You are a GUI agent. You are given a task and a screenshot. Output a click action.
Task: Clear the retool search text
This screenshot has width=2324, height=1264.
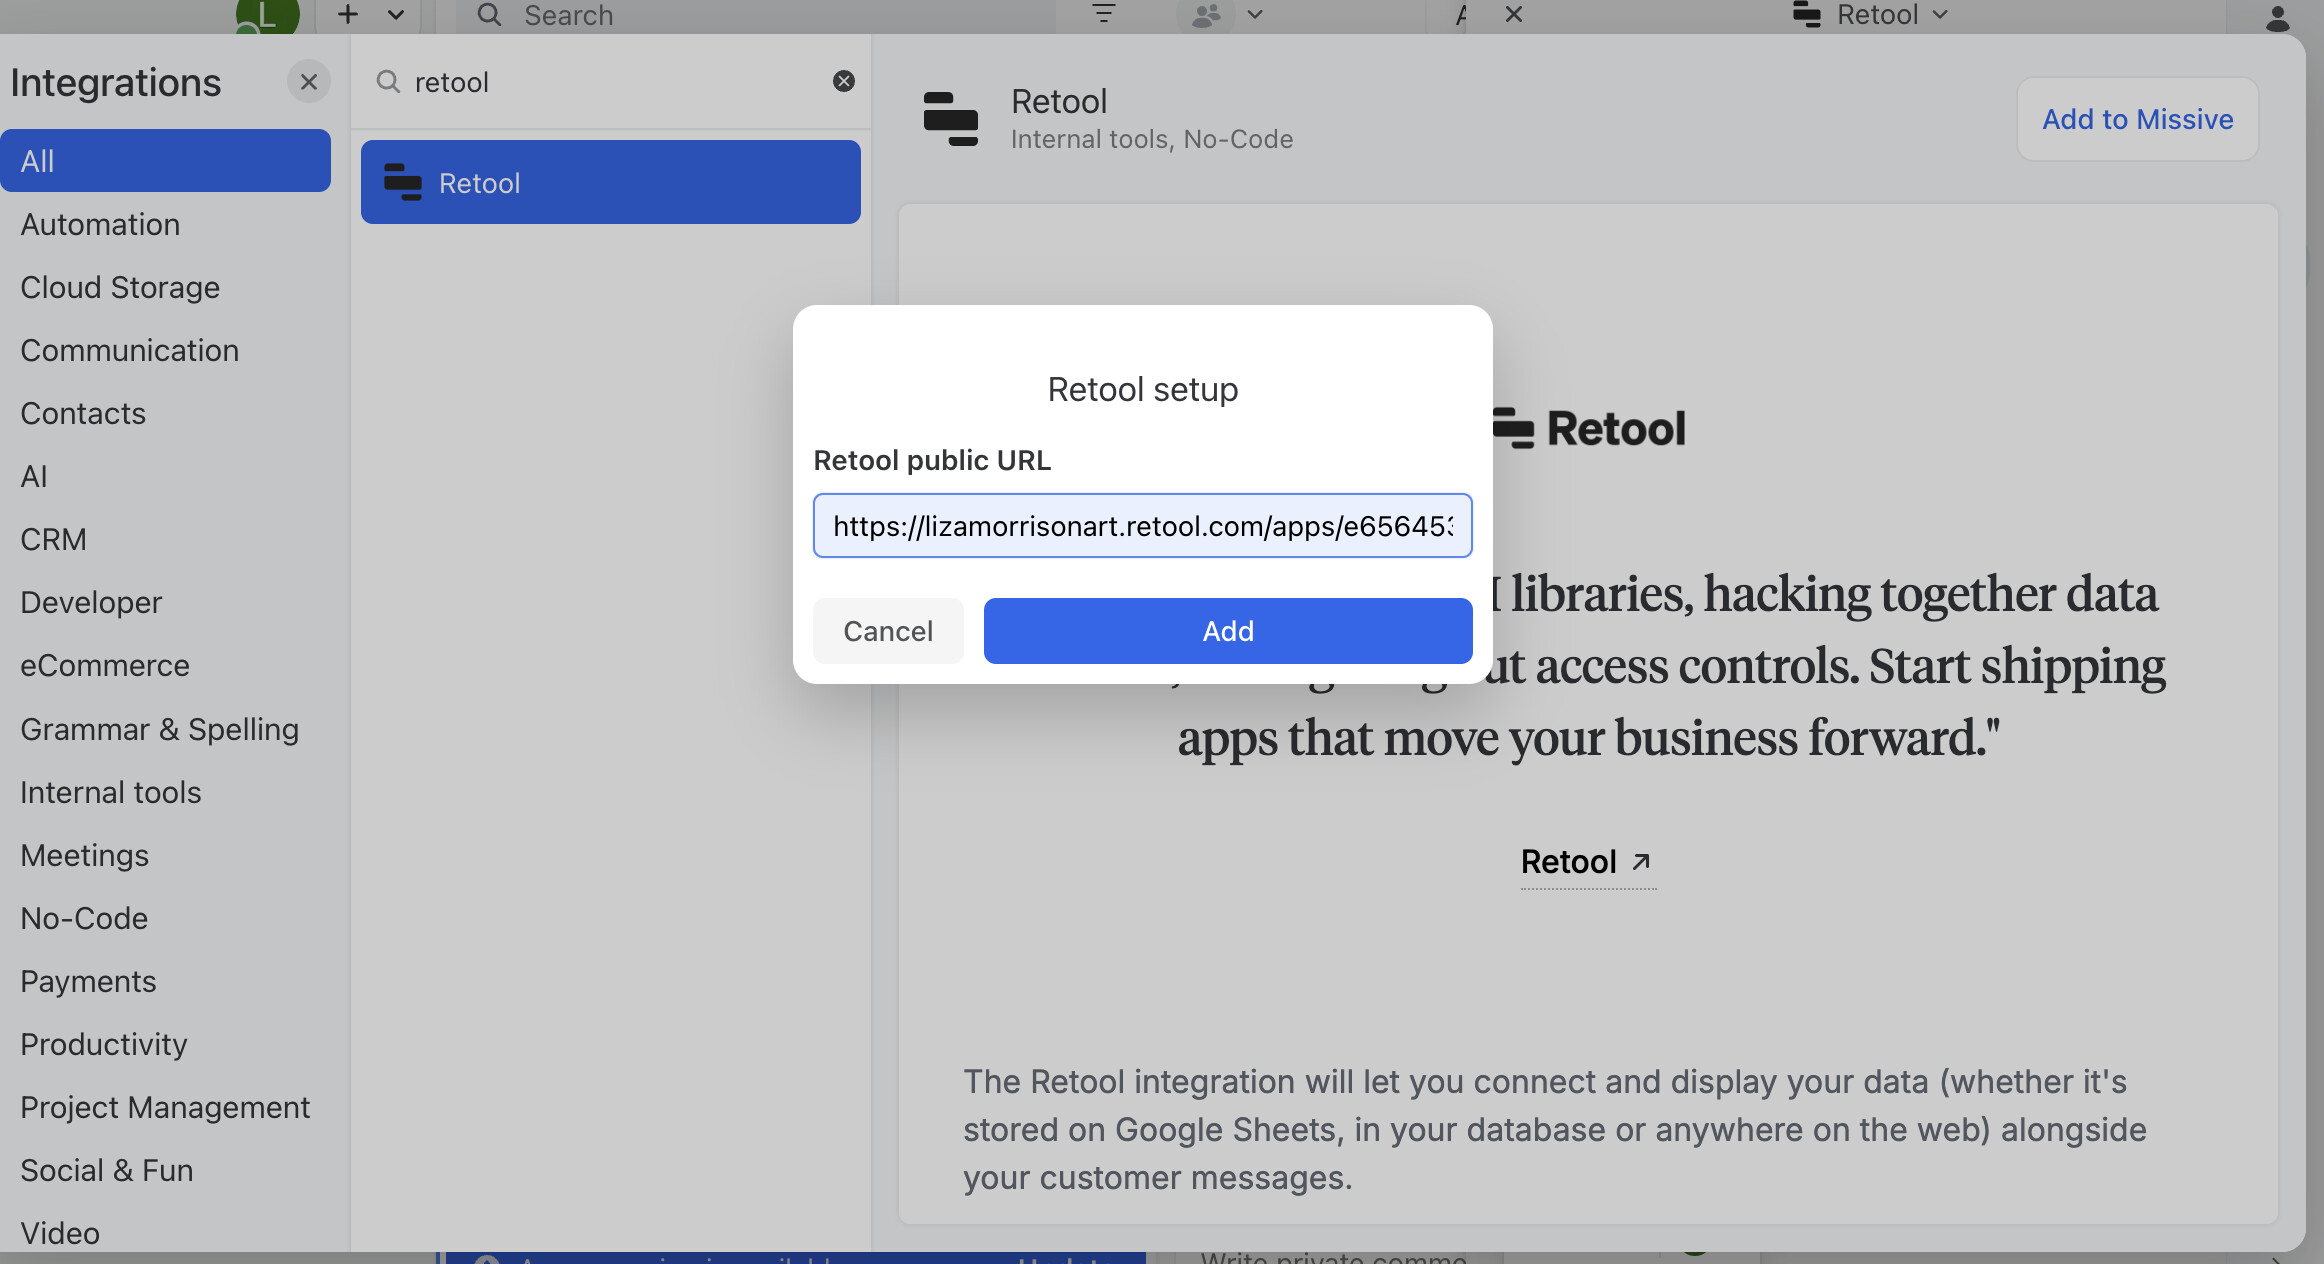tap(843, 82)
